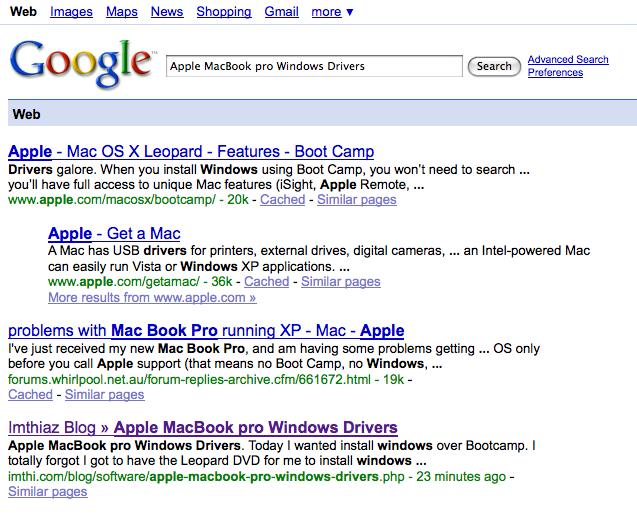Click the 'Web' results header bar label
This screenshot has height=515, width=637.
[x=26, y=114]
